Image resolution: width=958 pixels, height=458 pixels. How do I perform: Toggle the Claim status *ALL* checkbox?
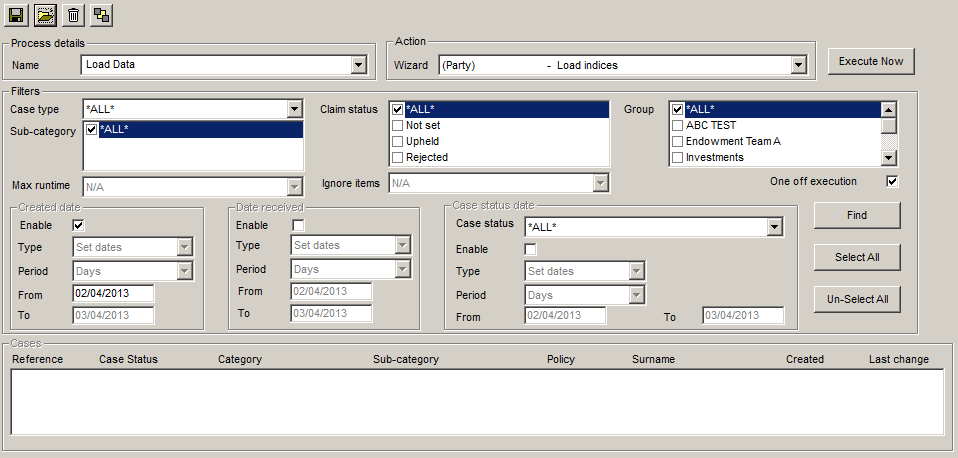tap(397, 109)
